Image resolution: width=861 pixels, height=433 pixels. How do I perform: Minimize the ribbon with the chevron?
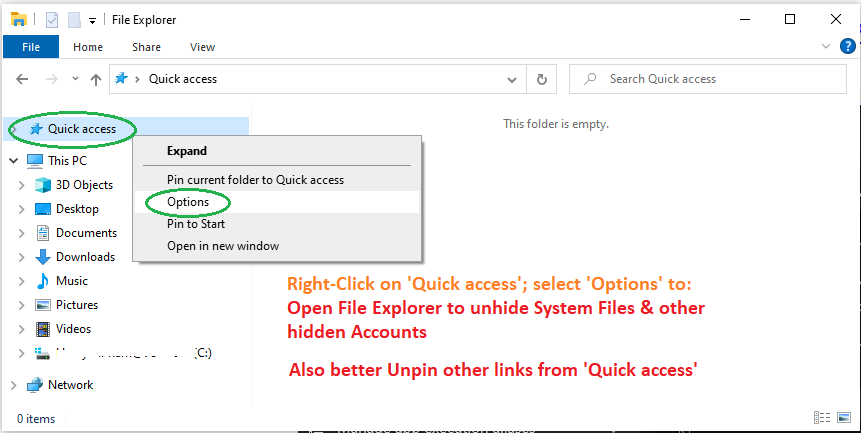click(x=825, y=47)
